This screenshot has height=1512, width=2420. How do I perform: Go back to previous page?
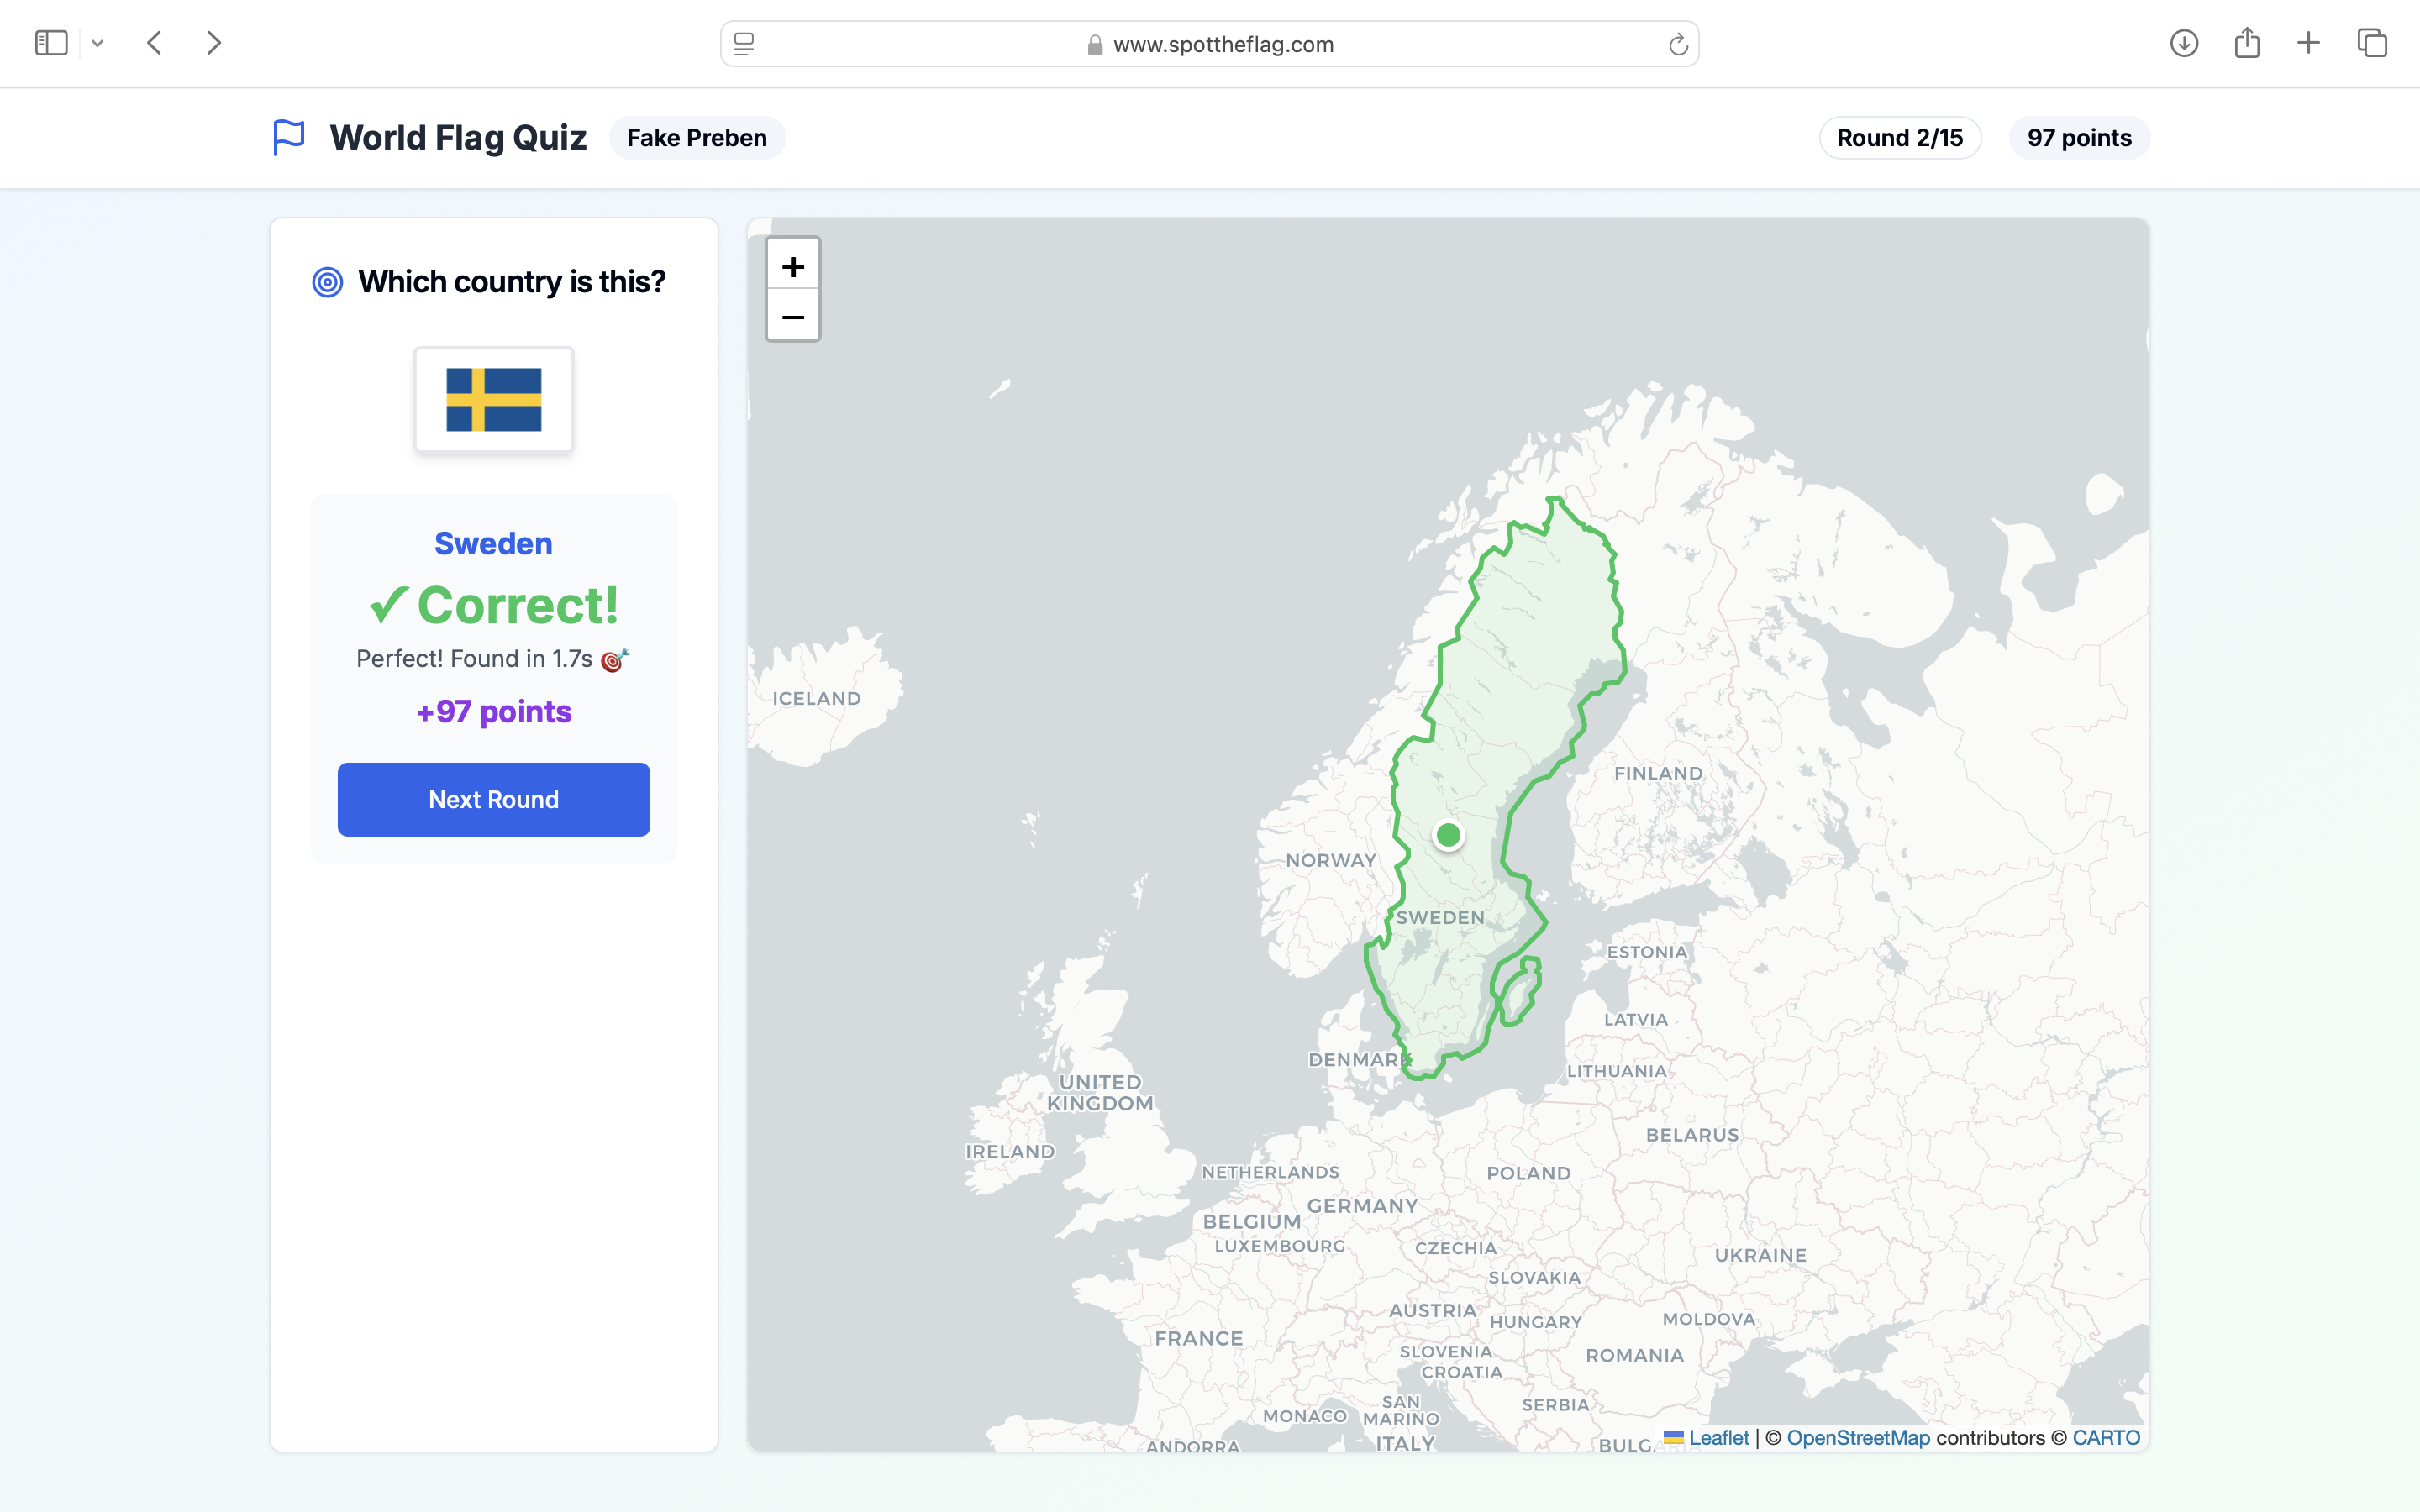(154, 43)
